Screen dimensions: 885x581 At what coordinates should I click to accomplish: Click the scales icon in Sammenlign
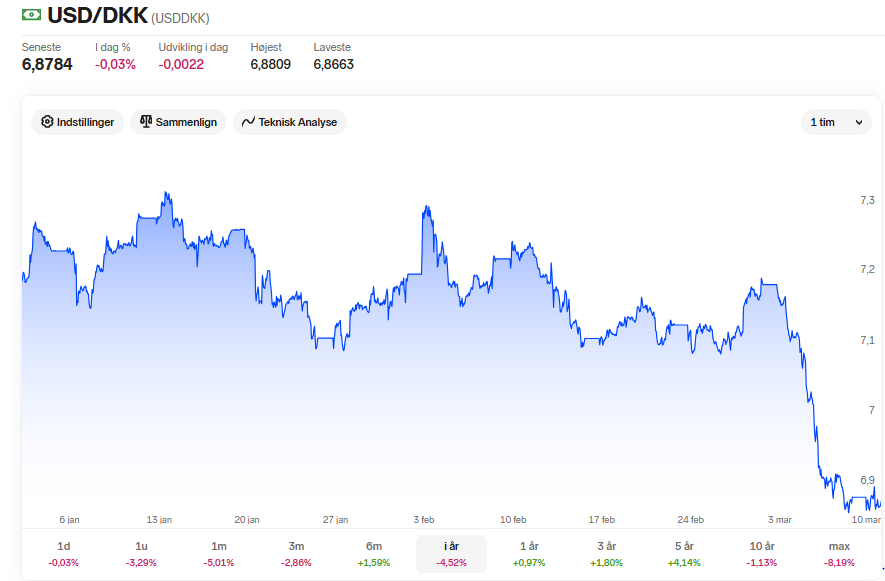coord(146,121)
